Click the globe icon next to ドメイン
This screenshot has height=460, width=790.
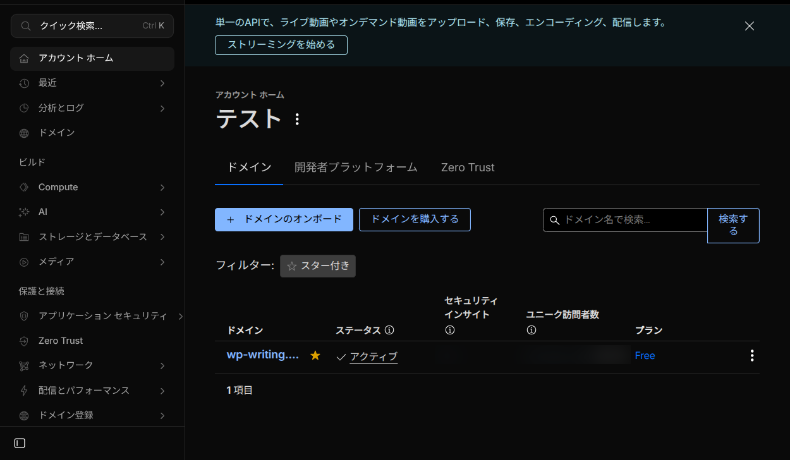point(24,133)
